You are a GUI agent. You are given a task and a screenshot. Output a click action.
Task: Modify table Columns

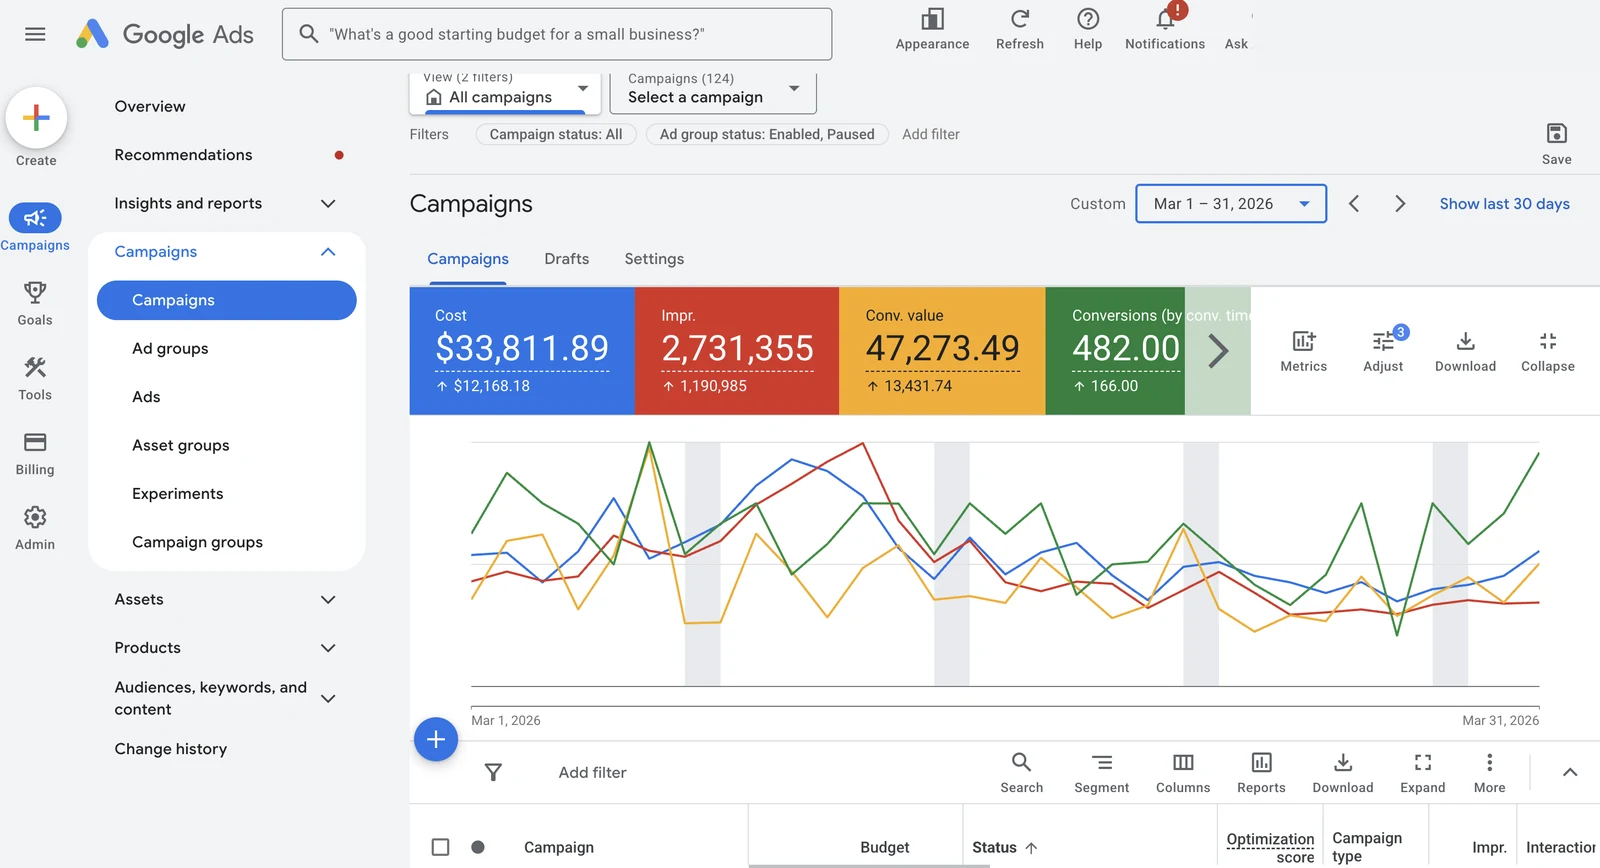click(x=1183, y=773)
